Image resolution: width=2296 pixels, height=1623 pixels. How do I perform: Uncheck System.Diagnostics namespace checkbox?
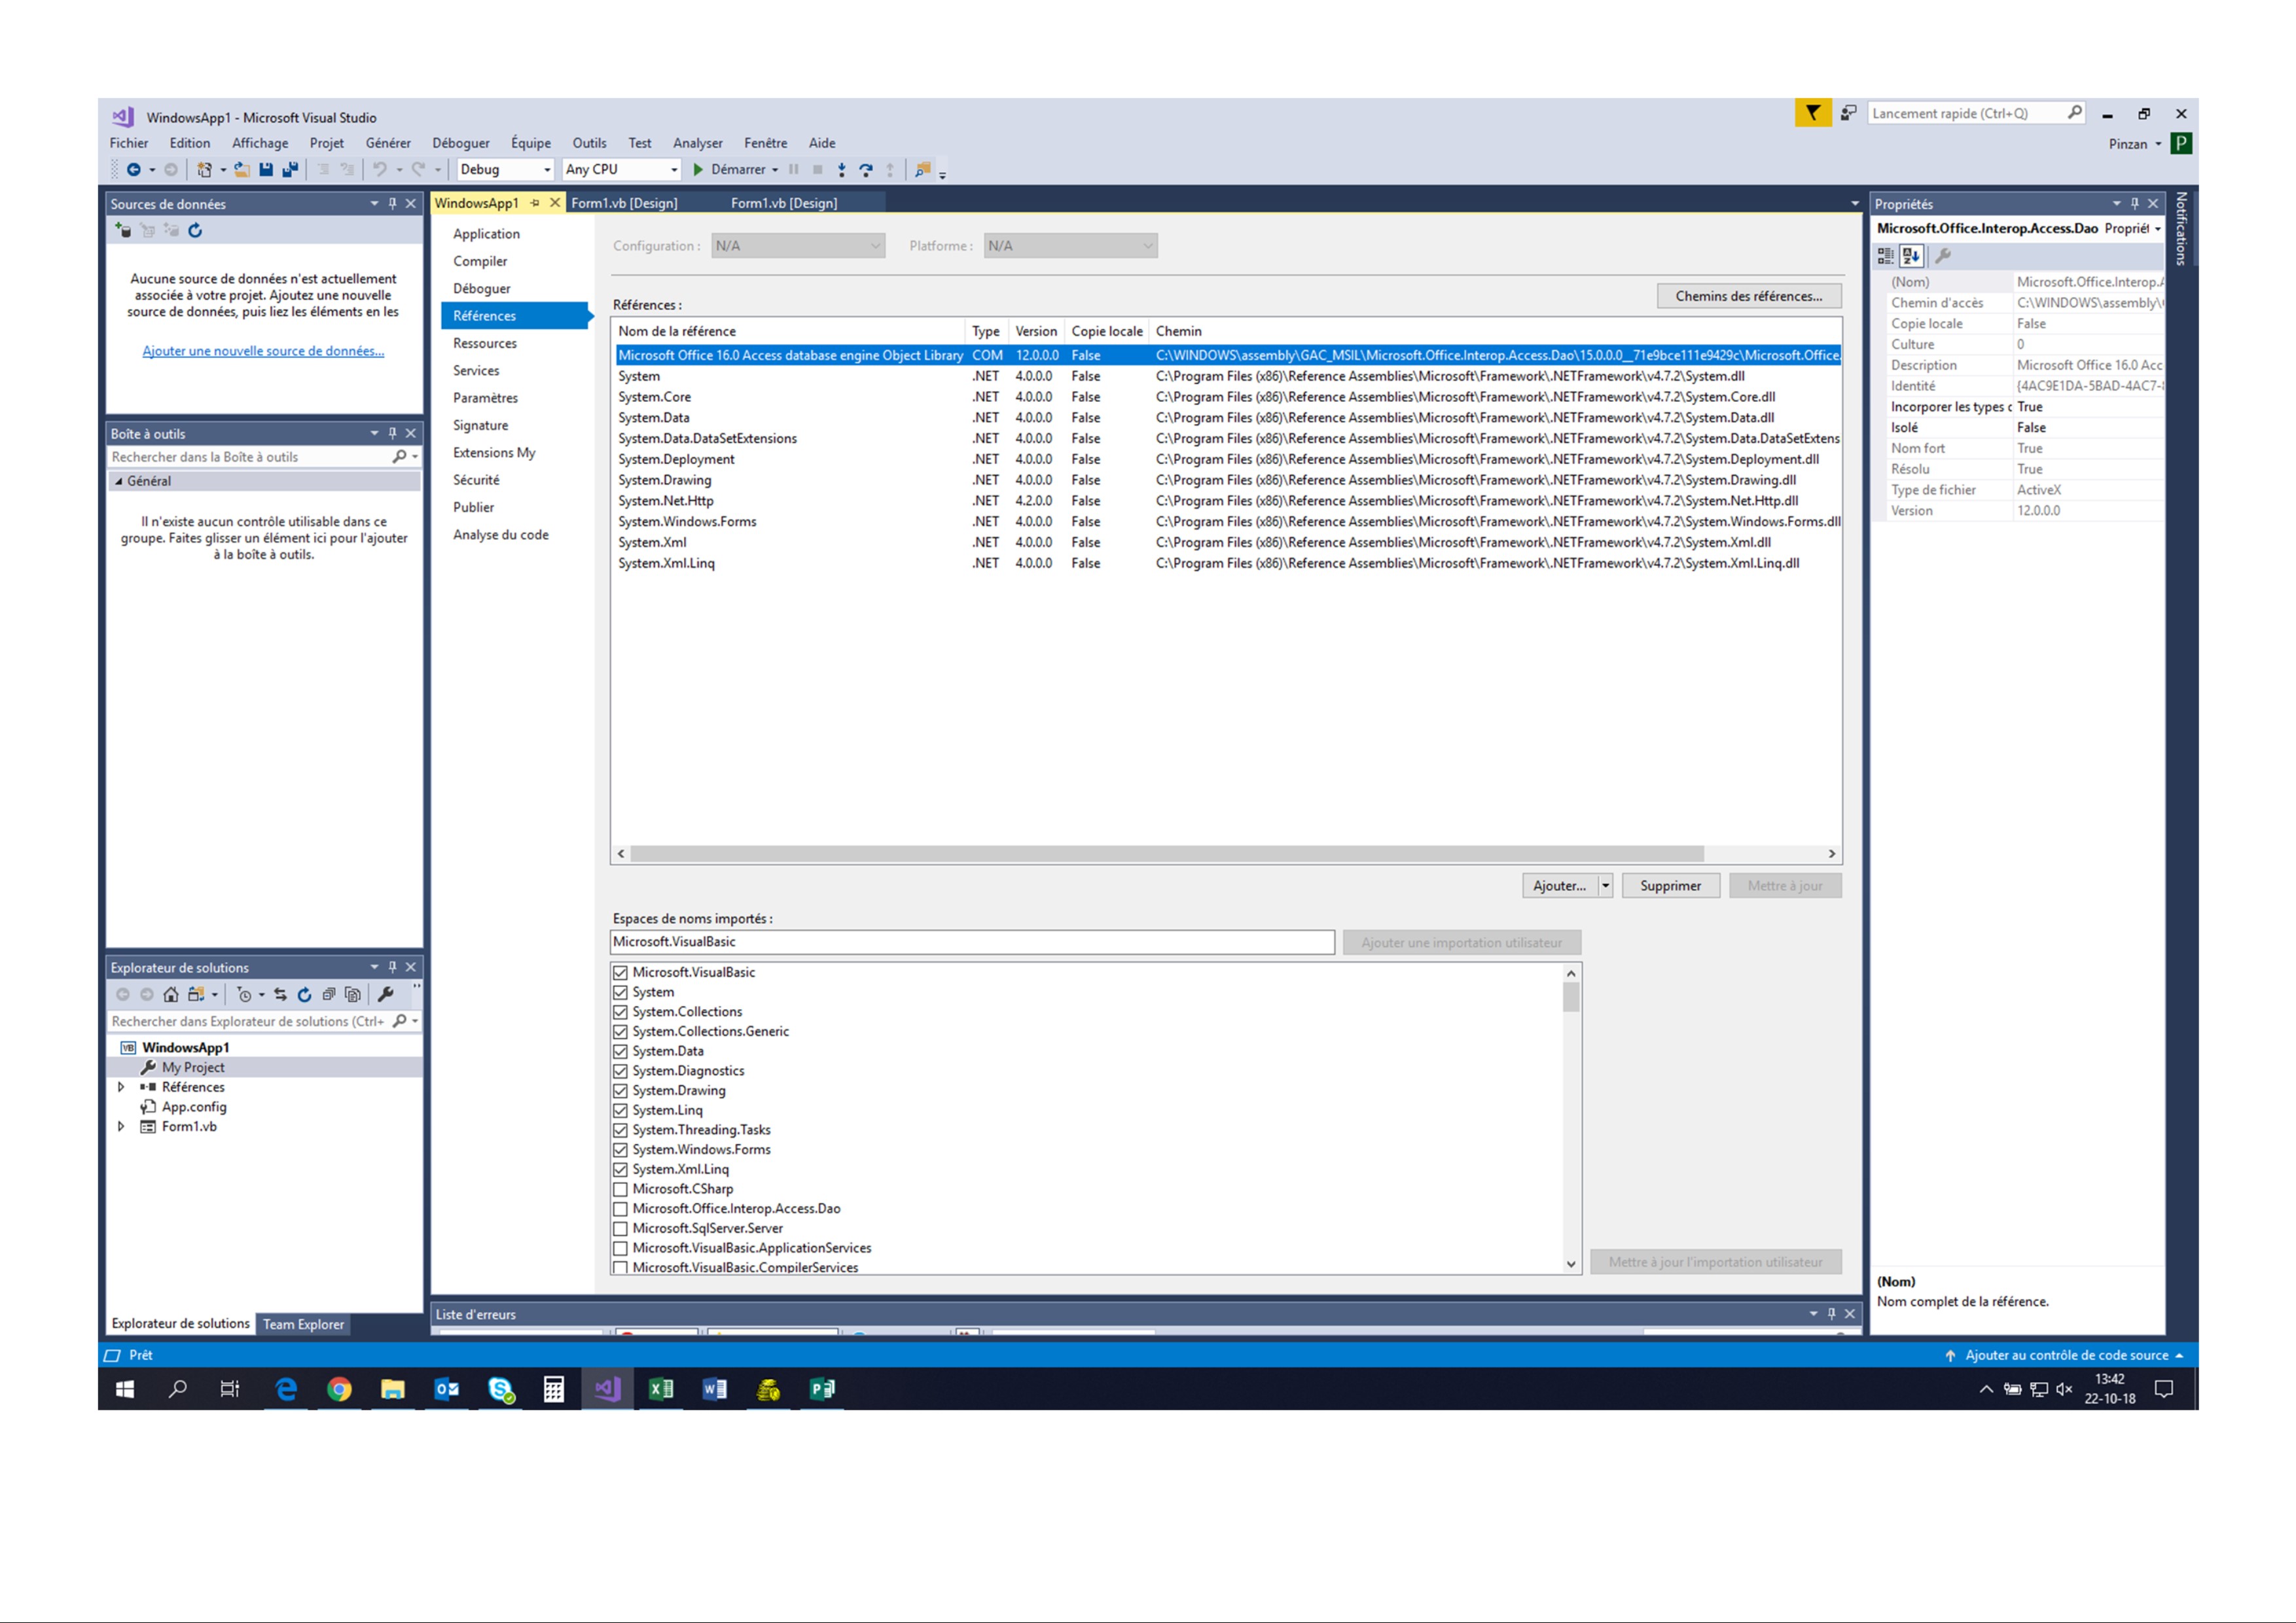(620, 1071)
